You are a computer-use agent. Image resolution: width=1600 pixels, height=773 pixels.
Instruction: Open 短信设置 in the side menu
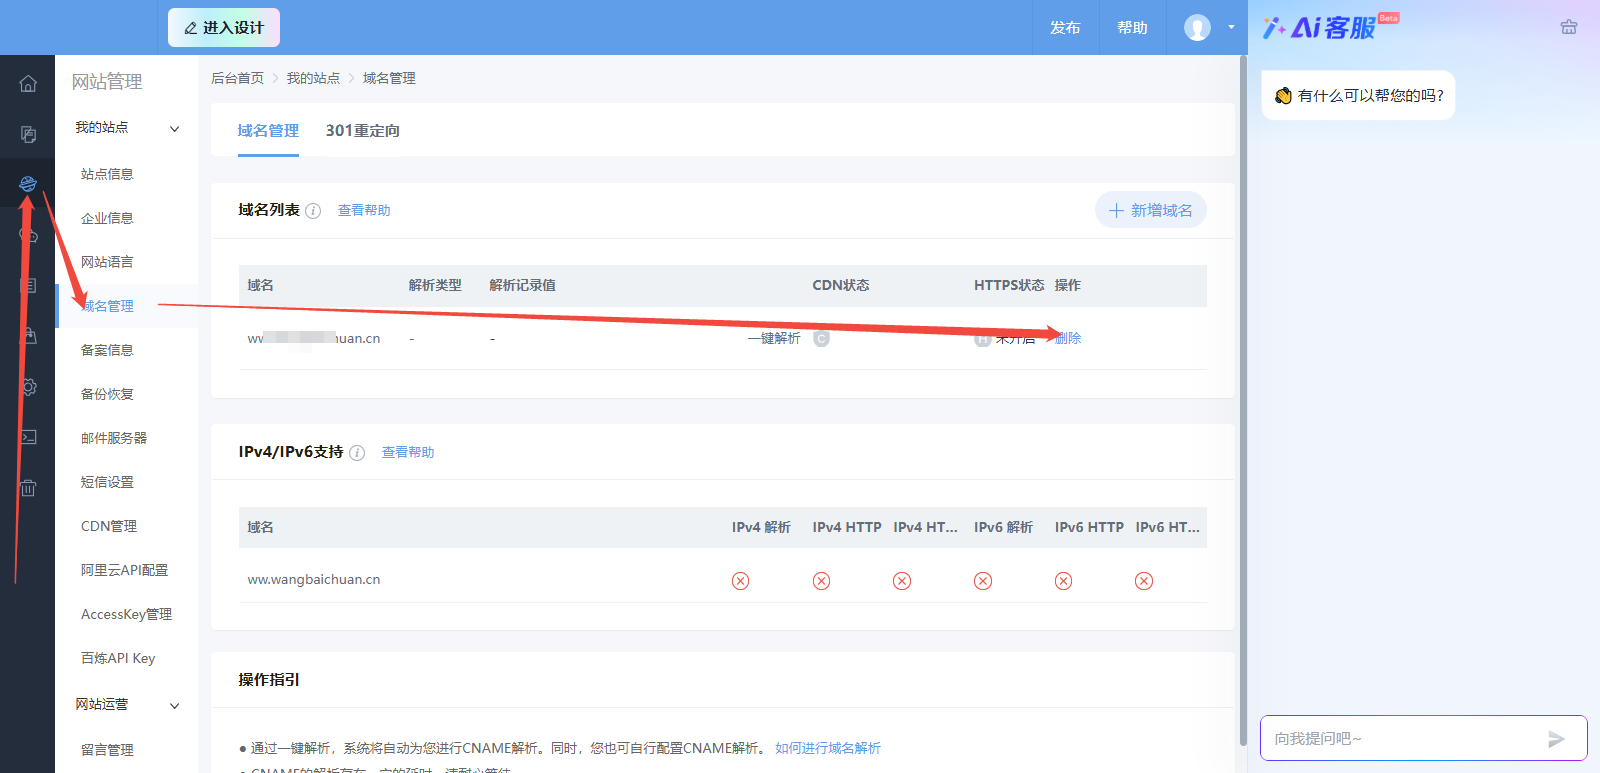pyautogui.click(x=107, y=482)
